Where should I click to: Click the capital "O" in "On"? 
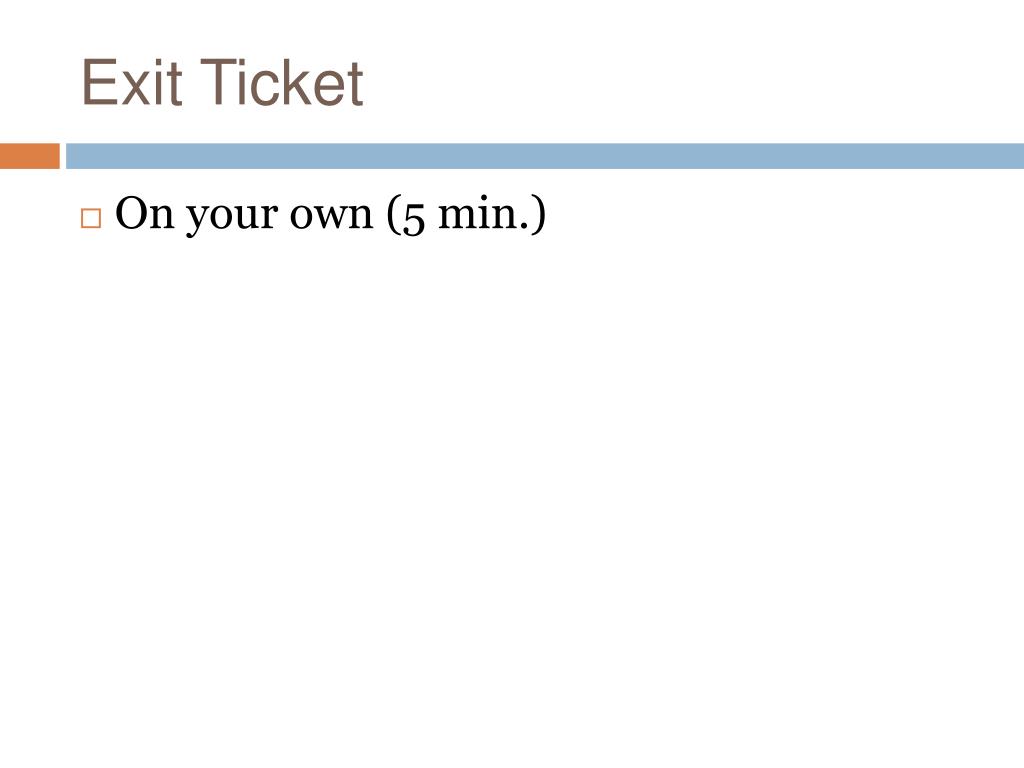tap(132, 214)
